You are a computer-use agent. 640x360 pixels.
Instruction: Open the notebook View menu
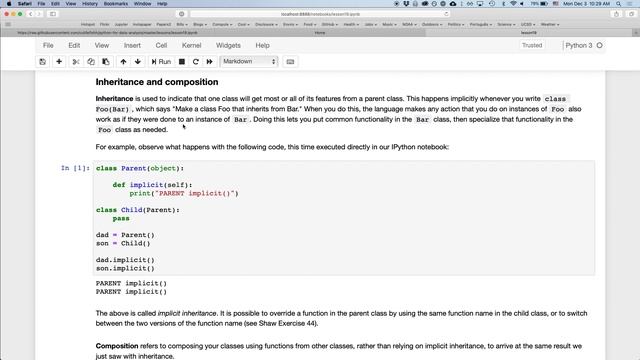(x=102, y=45)
